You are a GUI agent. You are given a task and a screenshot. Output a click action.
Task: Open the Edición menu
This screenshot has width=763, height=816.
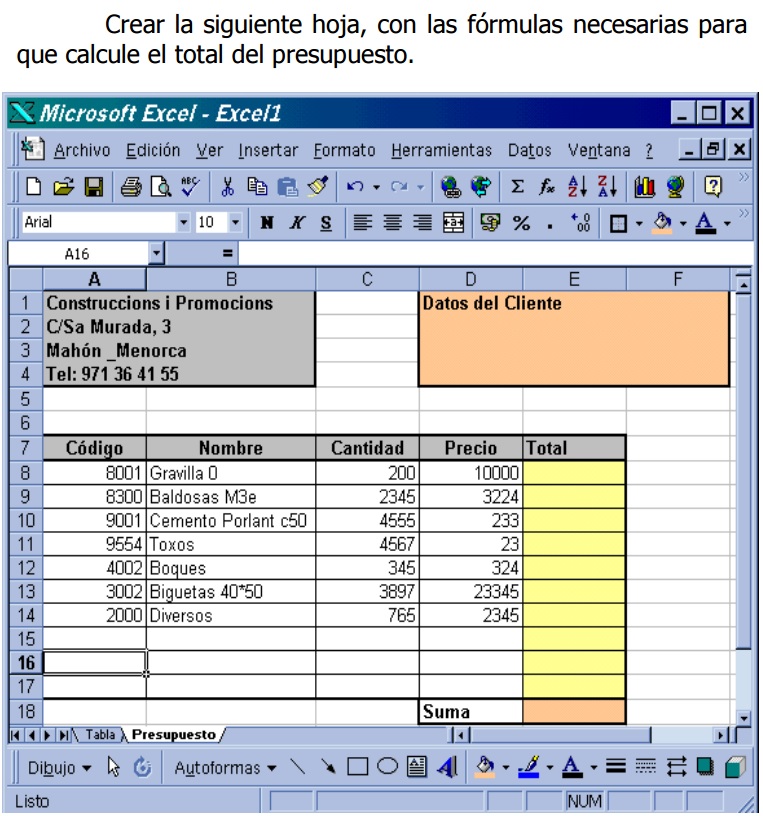(153, 150)
